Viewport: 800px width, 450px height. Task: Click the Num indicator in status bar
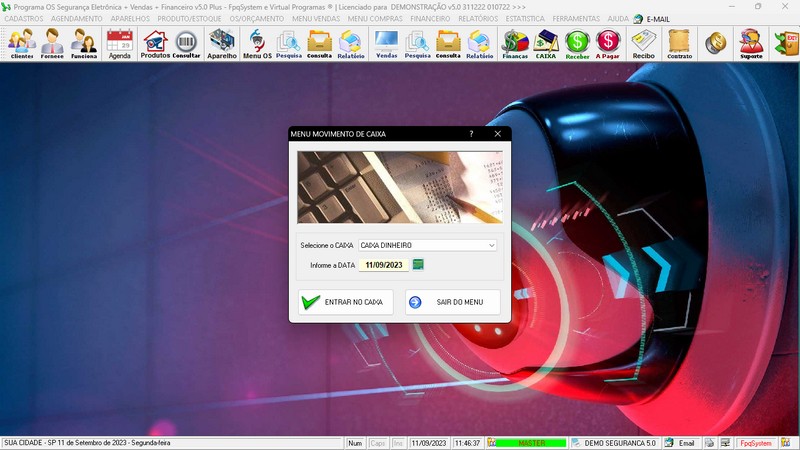[x=355, y=443]
